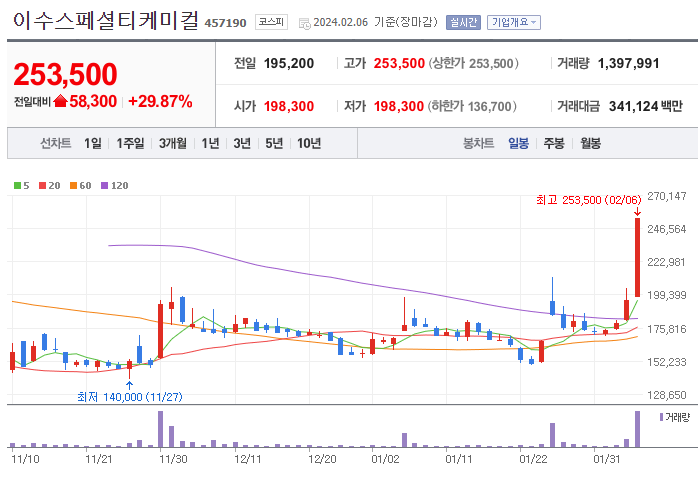Click the 최고 253,500 (02/06) marker
The height and width of the screenshot is (484, 698).
(x=588, y=200)
